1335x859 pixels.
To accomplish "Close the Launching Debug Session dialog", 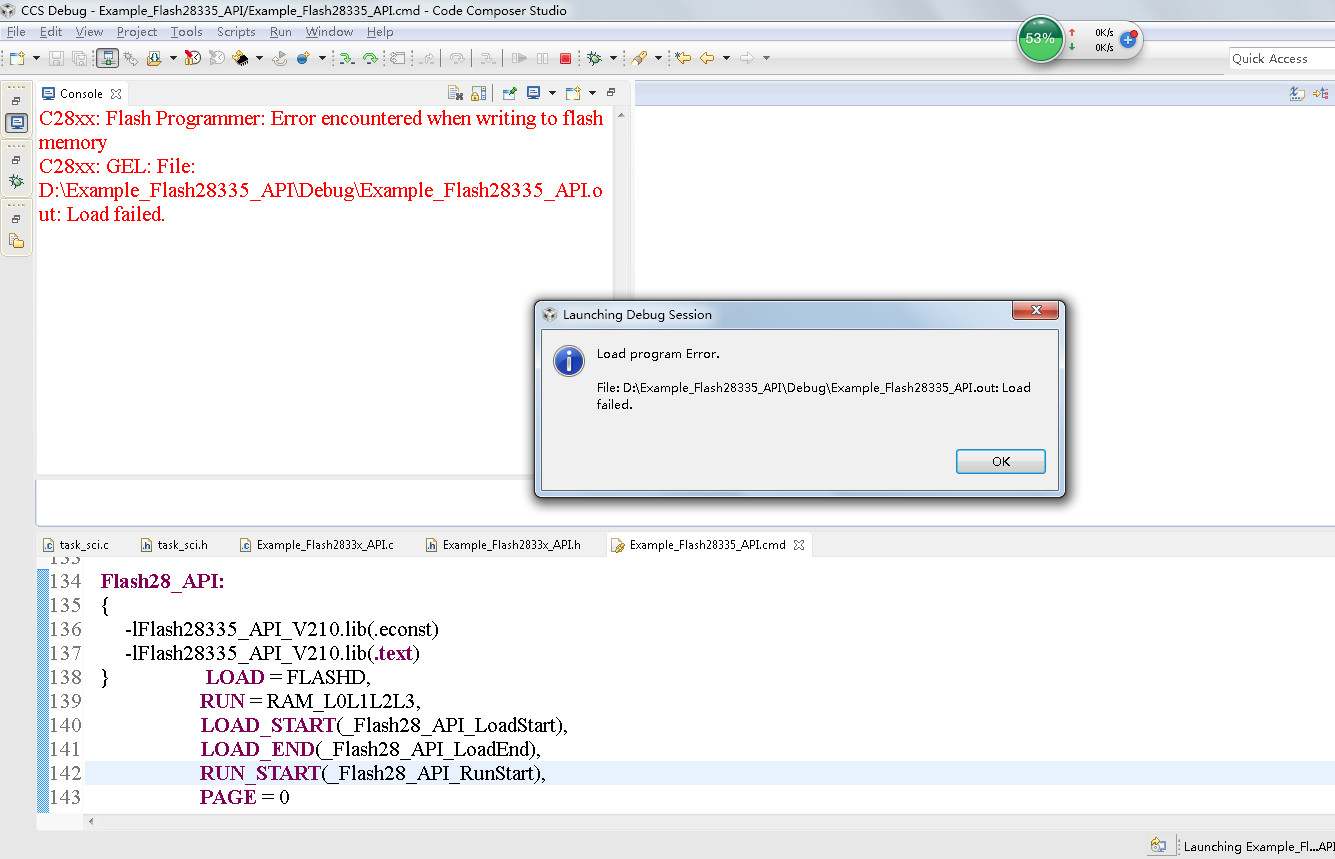I will pos(1036,310).
